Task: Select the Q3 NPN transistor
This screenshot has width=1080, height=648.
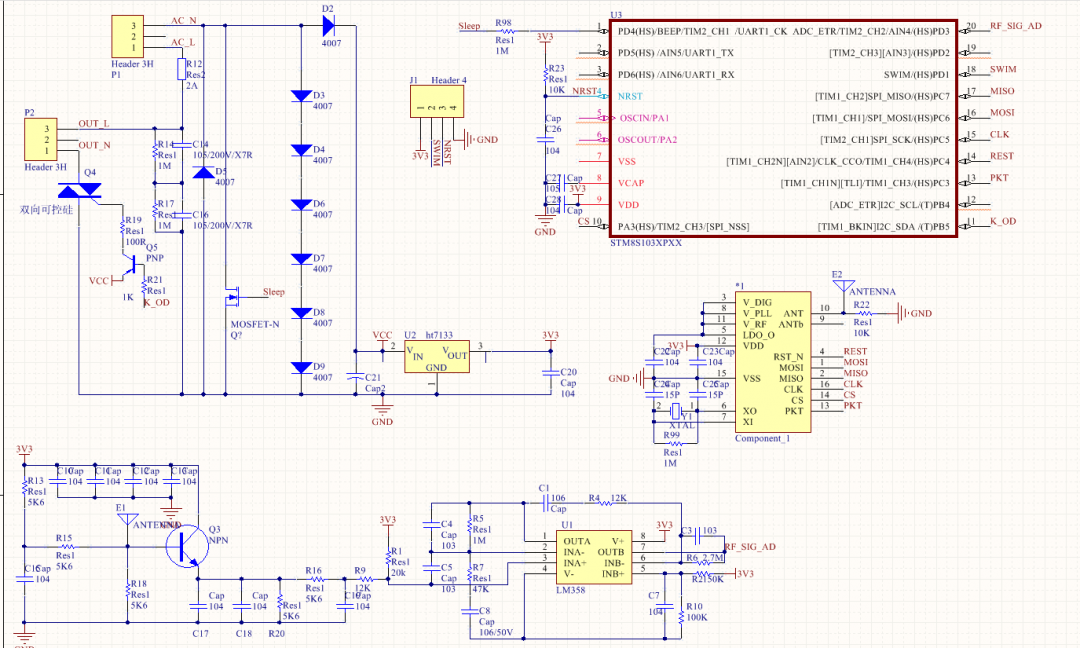Action: (x=184, y=546)
